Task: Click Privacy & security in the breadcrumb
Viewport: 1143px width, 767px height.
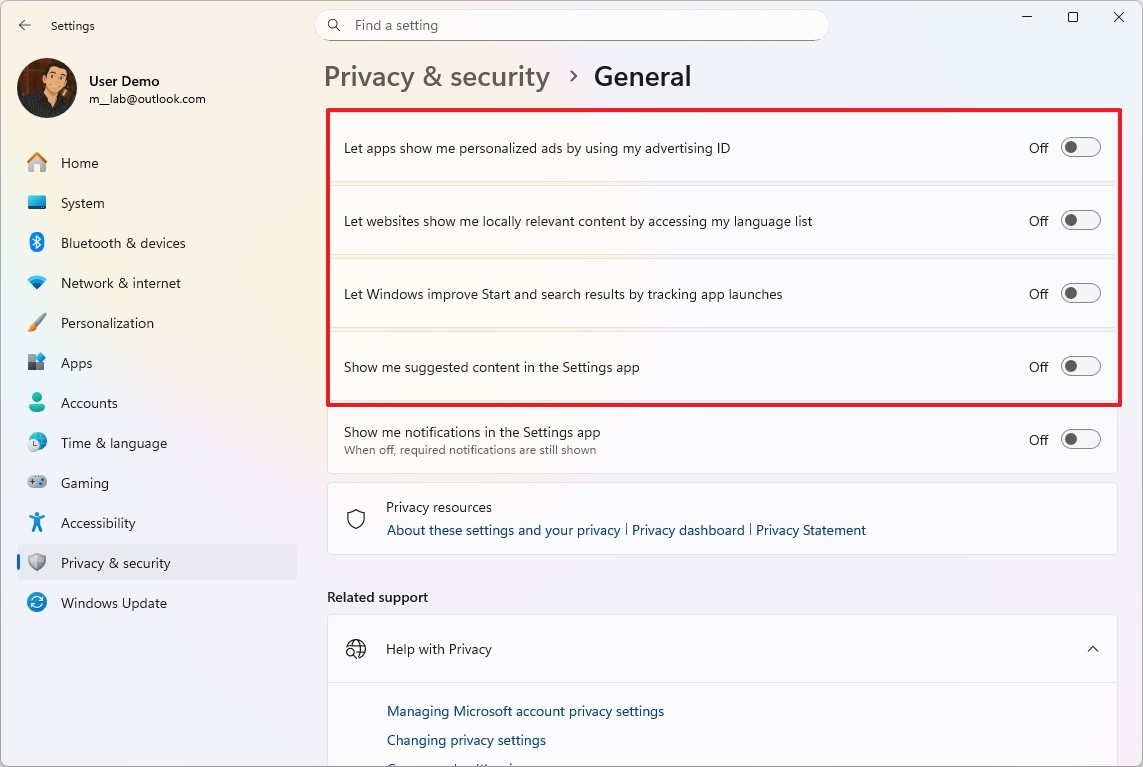Action: point(437,76)
